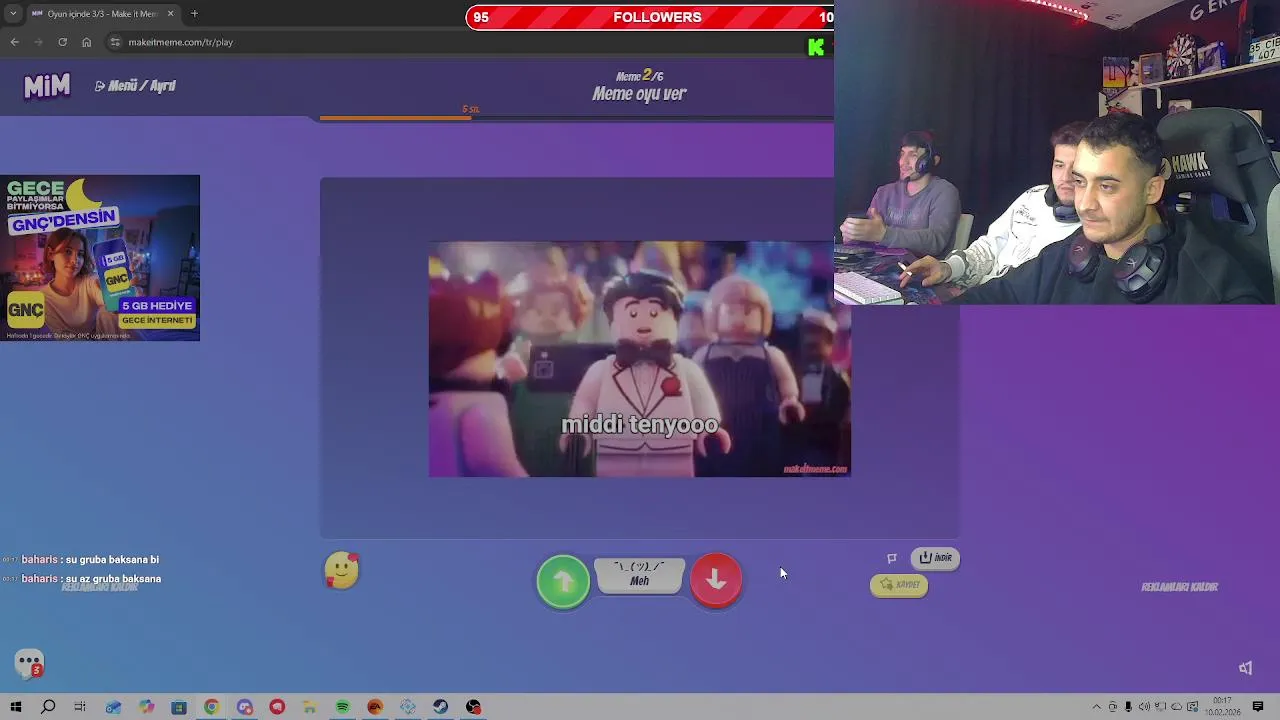Open the Windows Start menu
This screenshot has height=720, width=1280.
[x=15, y=707]
